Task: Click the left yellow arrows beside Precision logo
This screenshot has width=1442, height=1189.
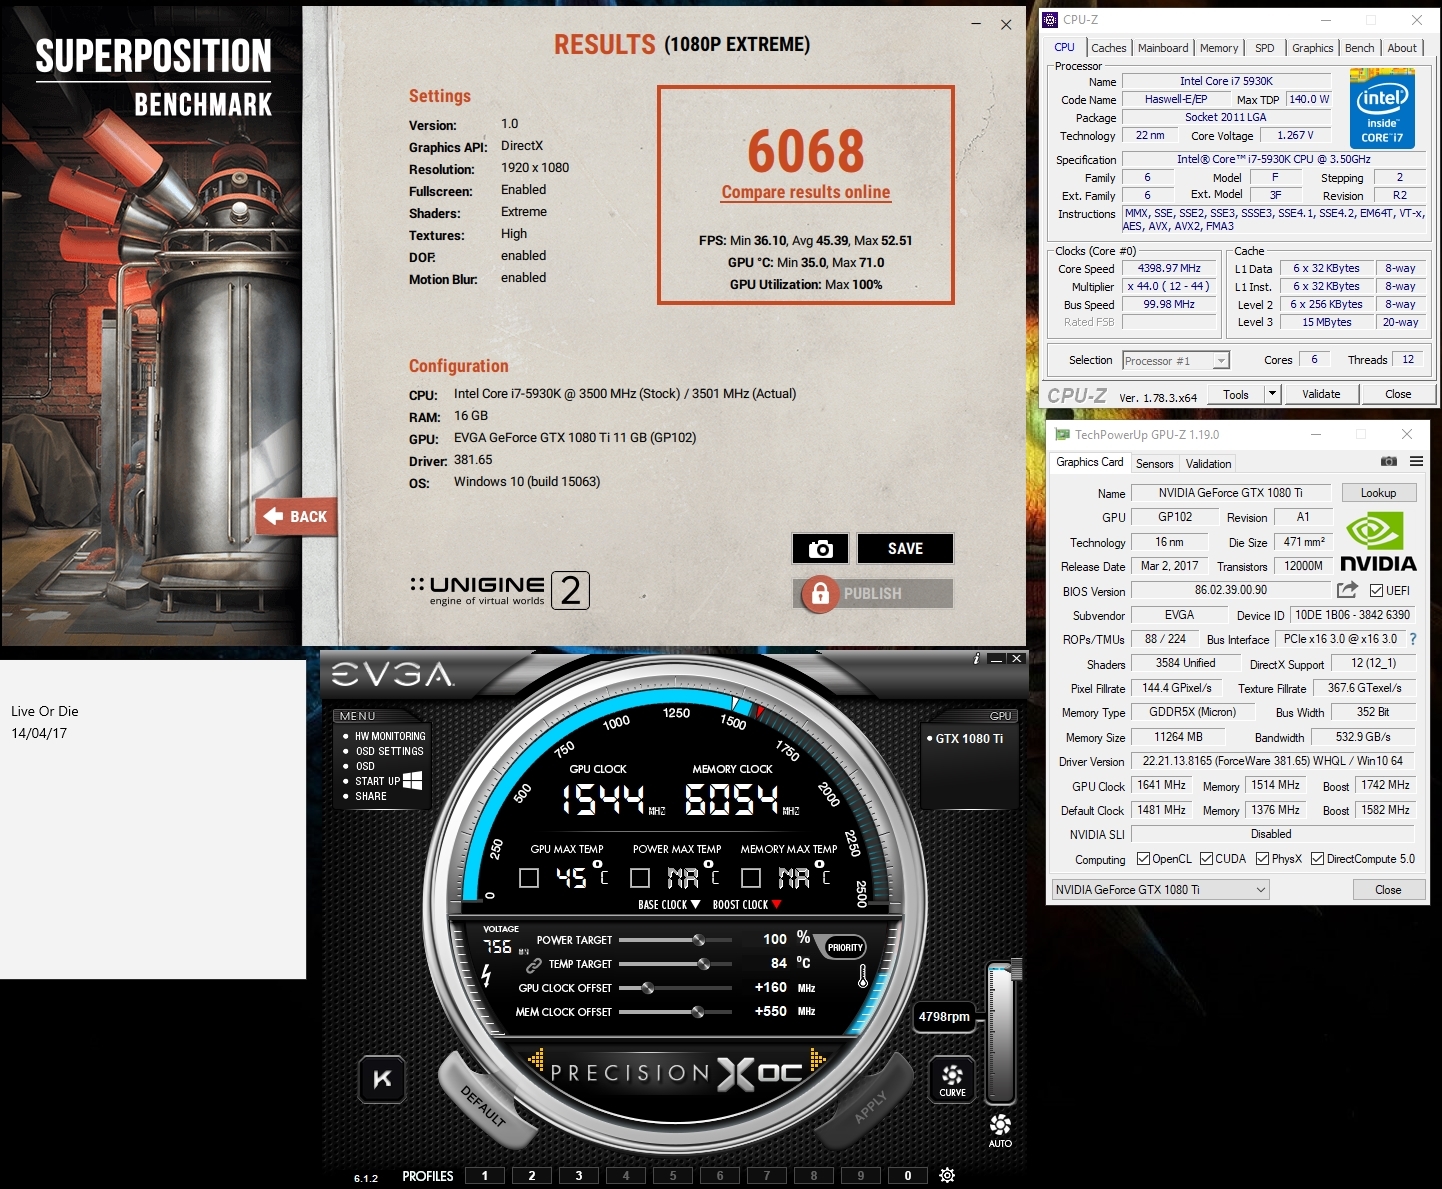Action: 536,1060
